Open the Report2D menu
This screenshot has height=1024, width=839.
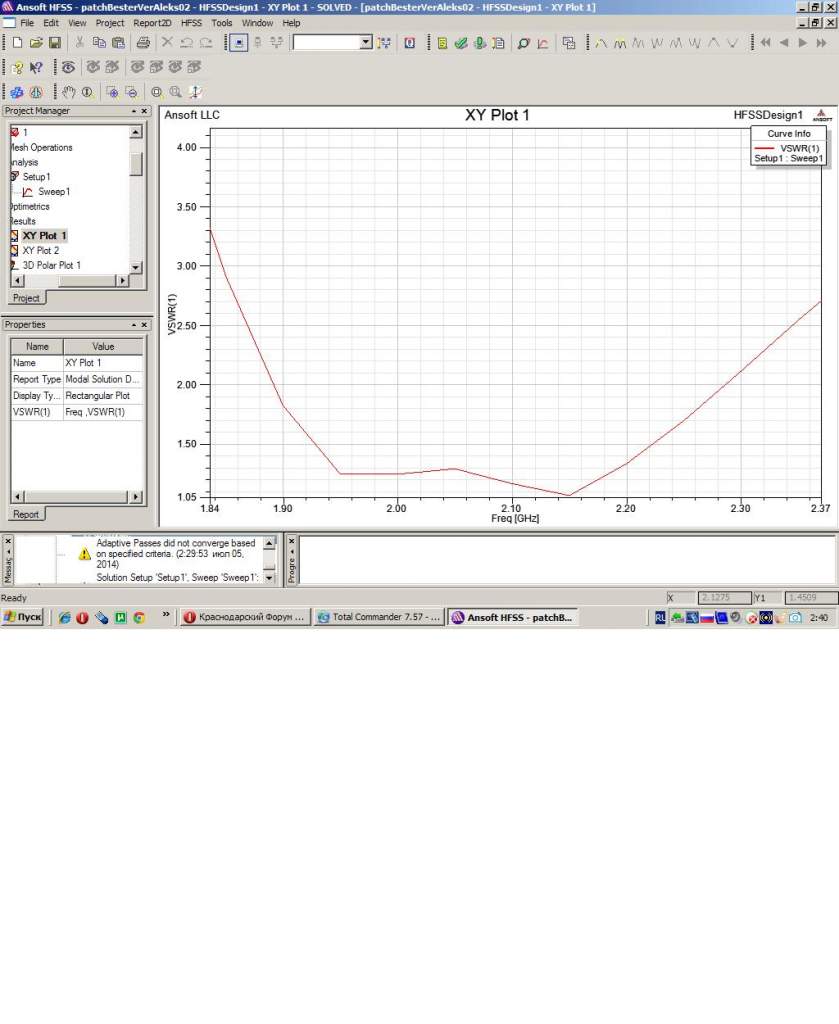[153, 22]
